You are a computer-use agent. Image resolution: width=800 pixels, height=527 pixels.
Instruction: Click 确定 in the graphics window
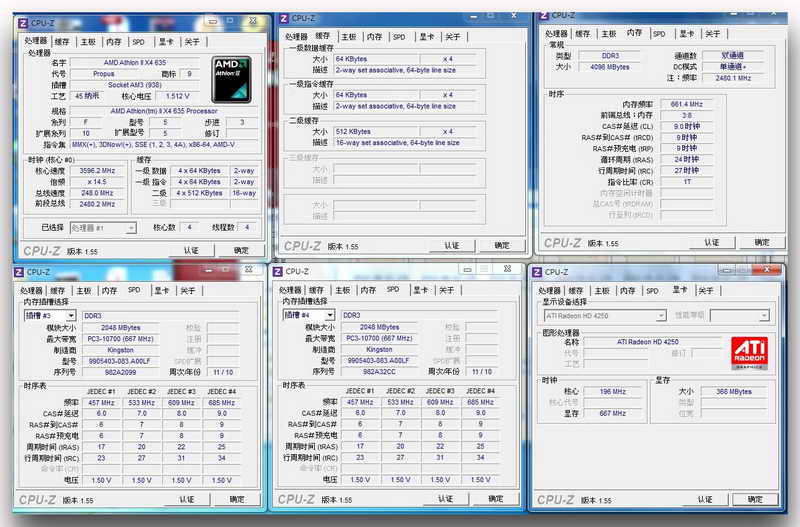point(755,499)
